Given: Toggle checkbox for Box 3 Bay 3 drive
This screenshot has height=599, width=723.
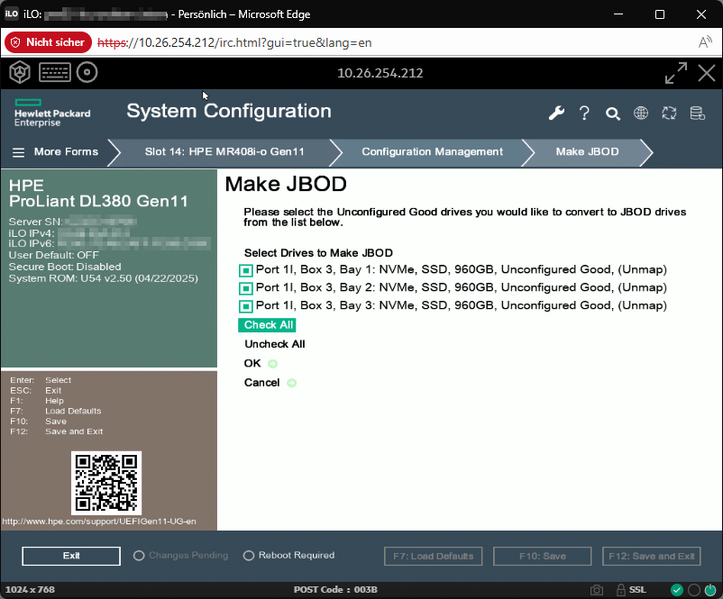Looking at the screenshot, I should (246, 307).
